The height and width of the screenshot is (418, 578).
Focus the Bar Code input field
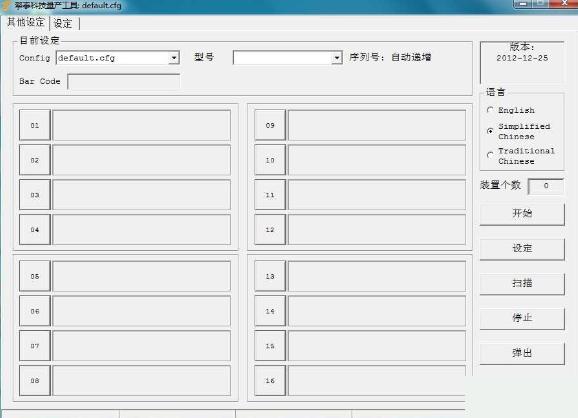click(123, 81)
